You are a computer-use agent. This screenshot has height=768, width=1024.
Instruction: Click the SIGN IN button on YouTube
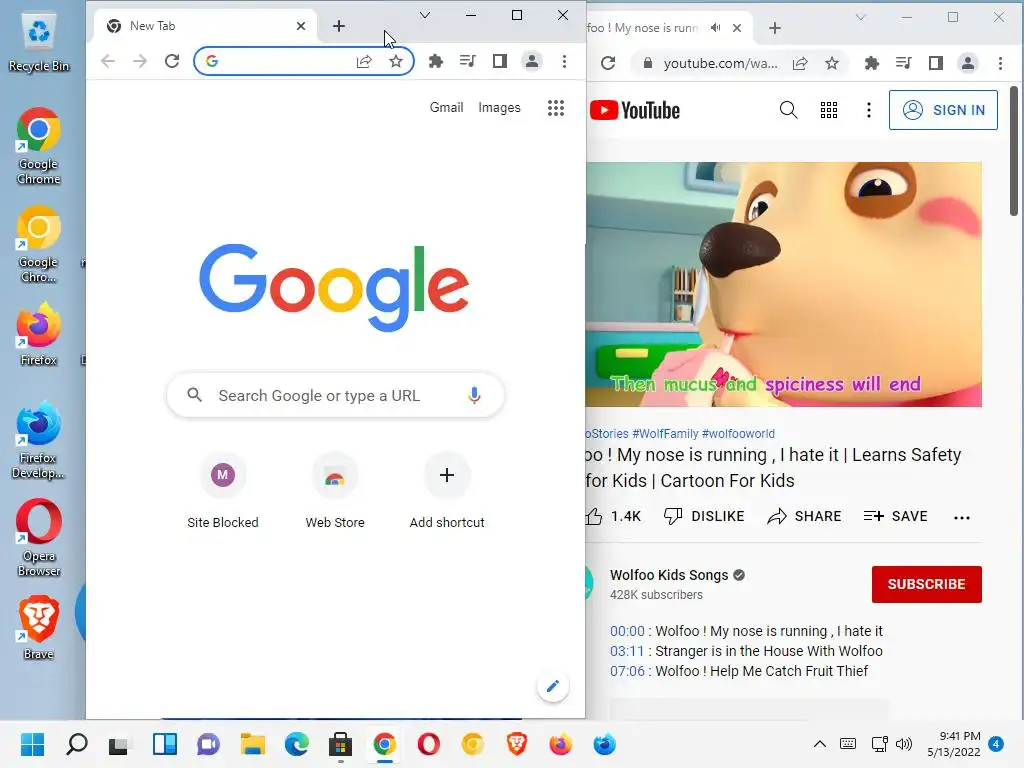pos(943,110)
